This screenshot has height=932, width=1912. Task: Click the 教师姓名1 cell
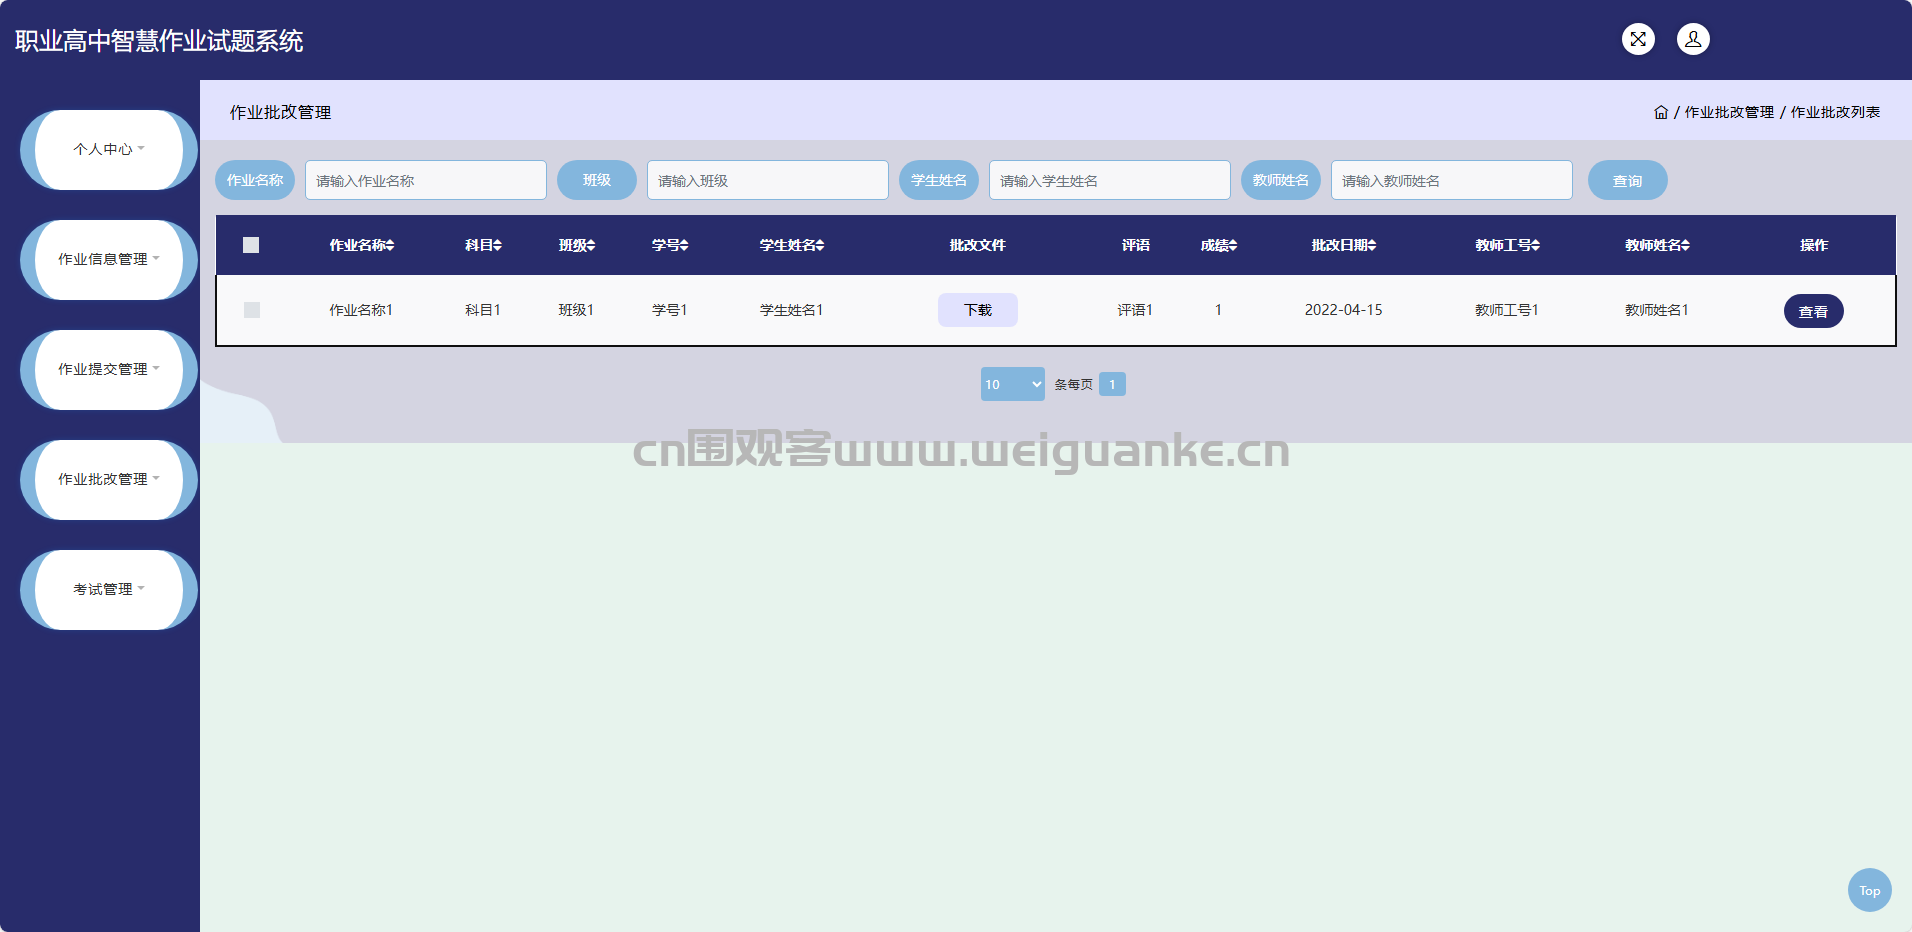[1657, 310]
